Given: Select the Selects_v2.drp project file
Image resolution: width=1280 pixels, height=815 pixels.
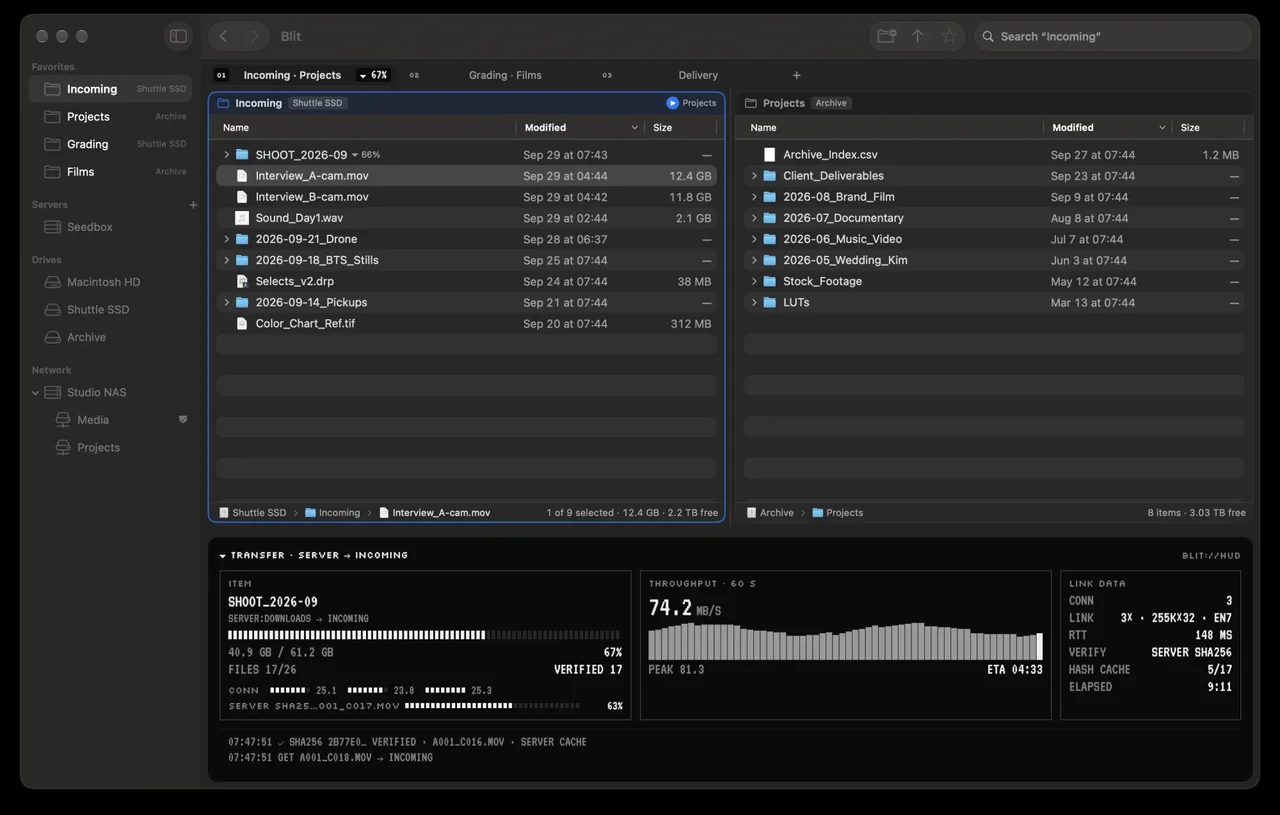Looking at the screenshot, I should click(466, 281).
